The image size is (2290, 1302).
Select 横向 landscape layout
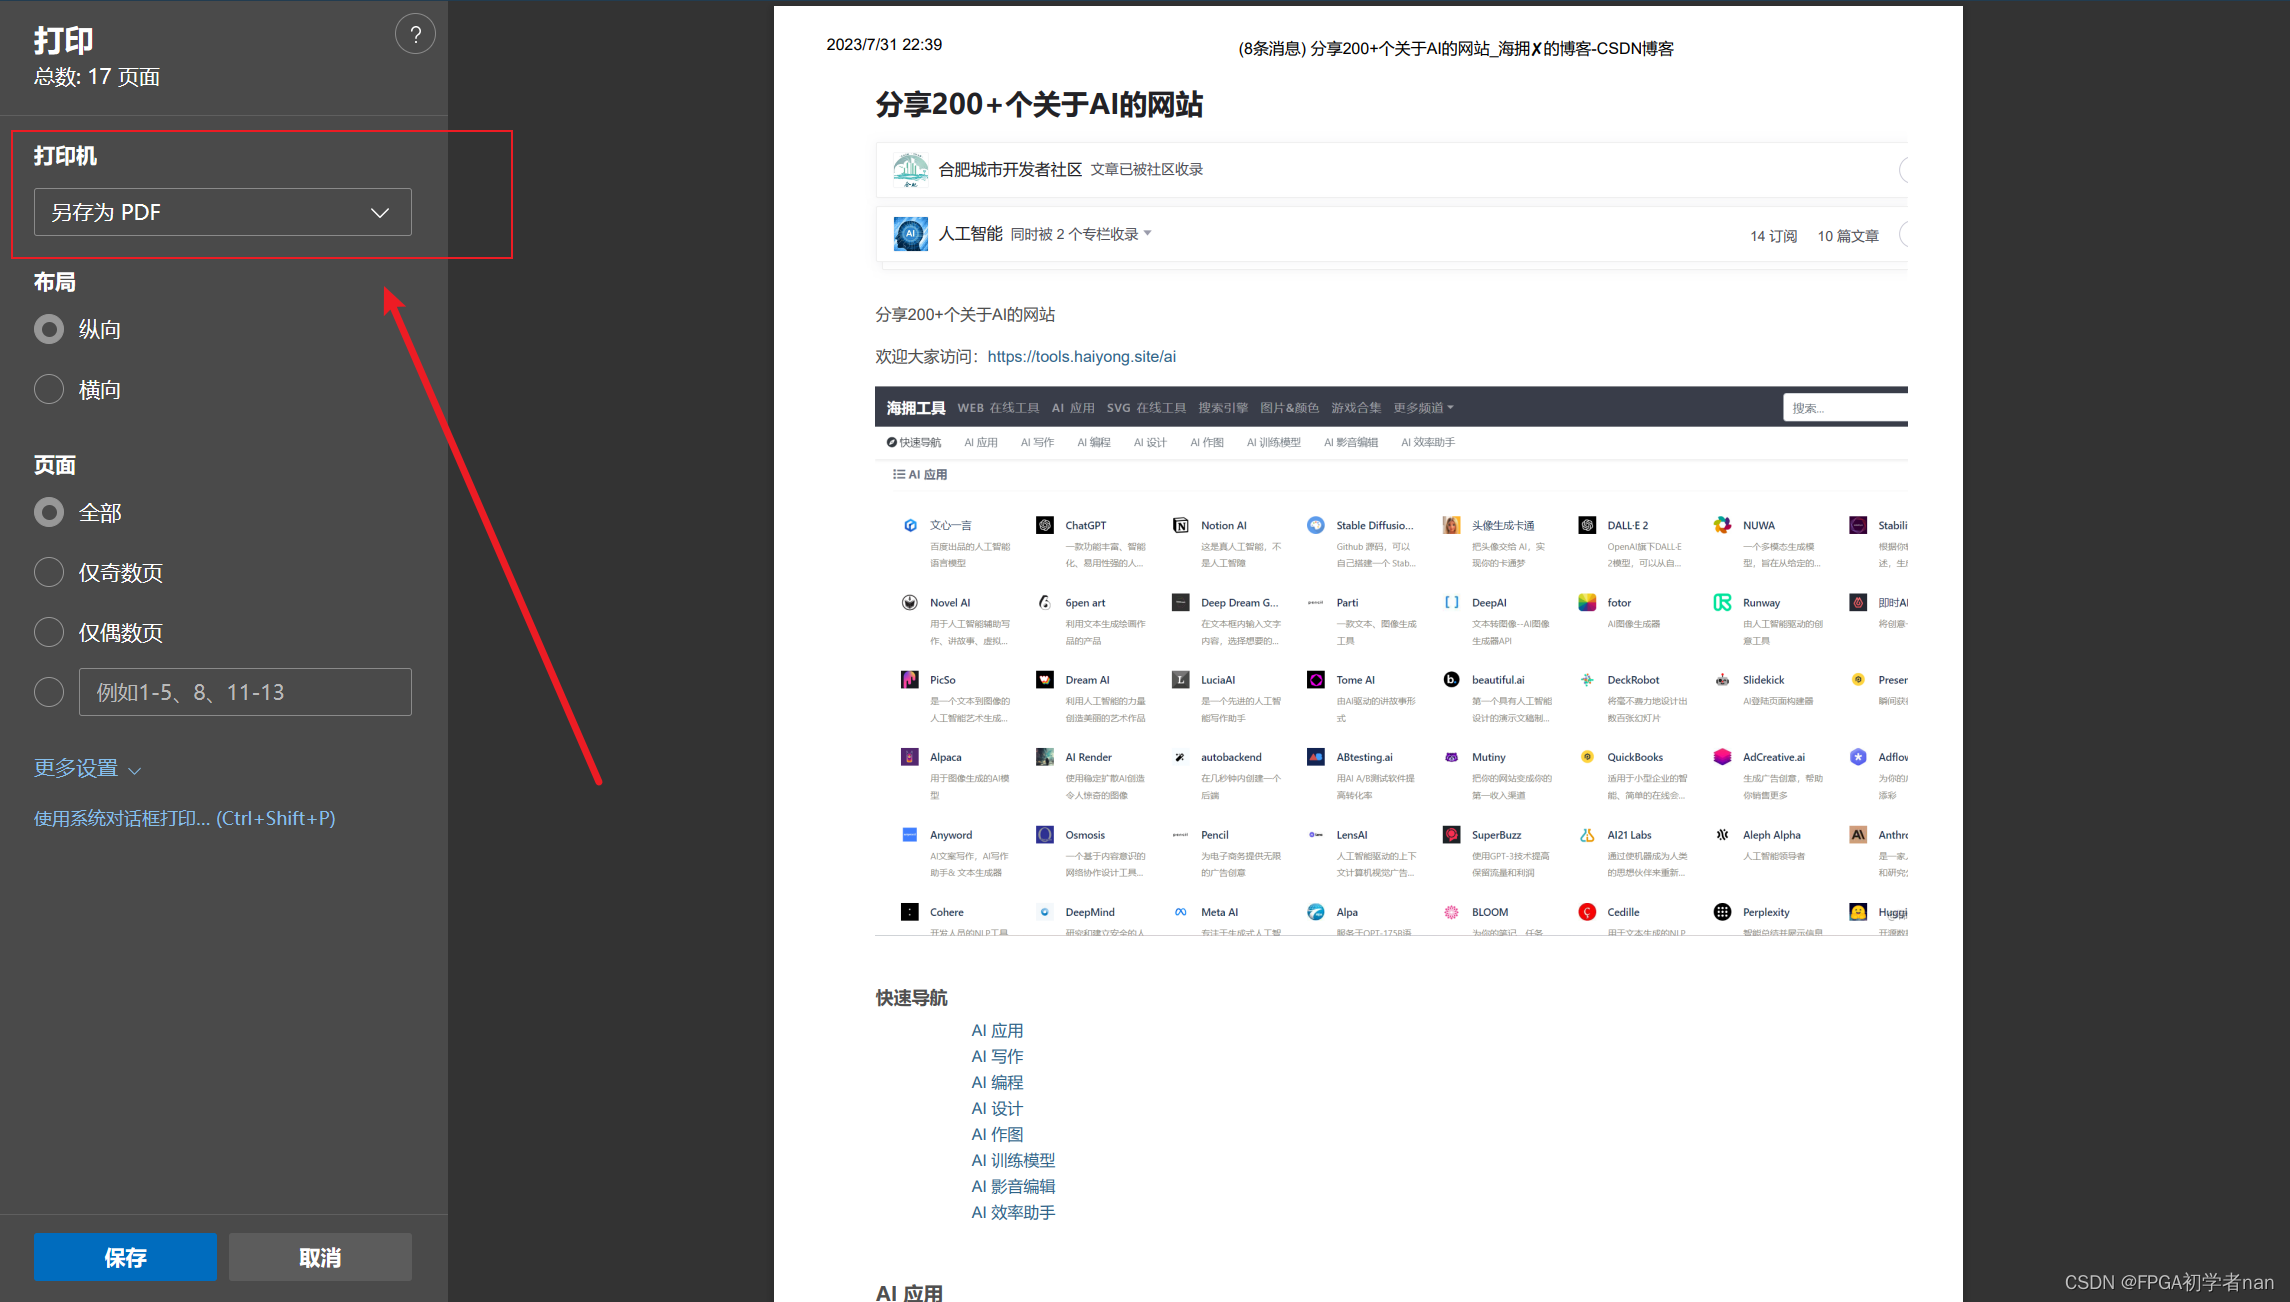click(x=49, y=390)
